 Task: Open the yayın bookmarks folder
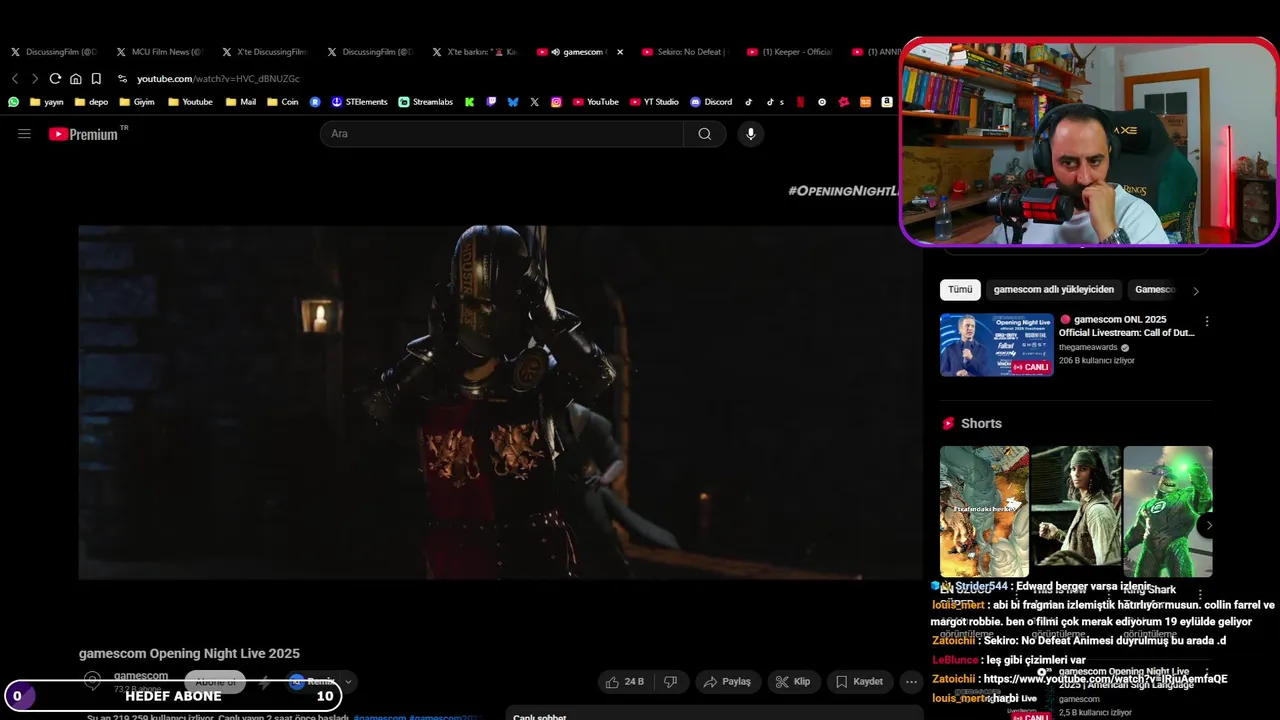point(47,102)
